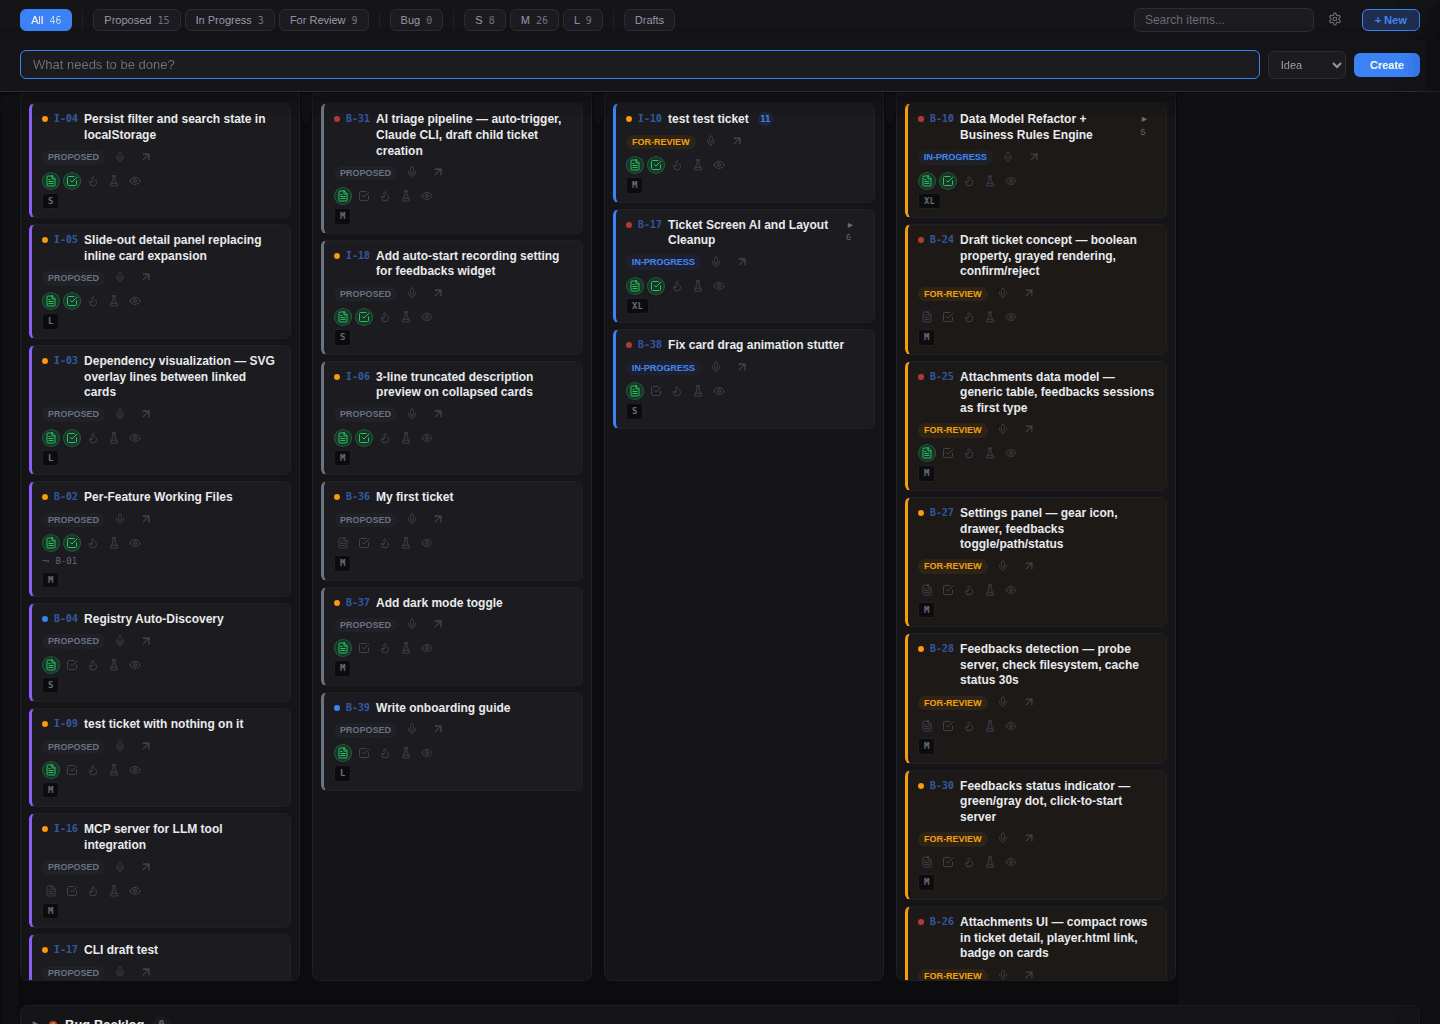Open ticket B-31 with its arrow icon
Viewport: 1440px width, 1024px height.
click(x=438, y=172)
